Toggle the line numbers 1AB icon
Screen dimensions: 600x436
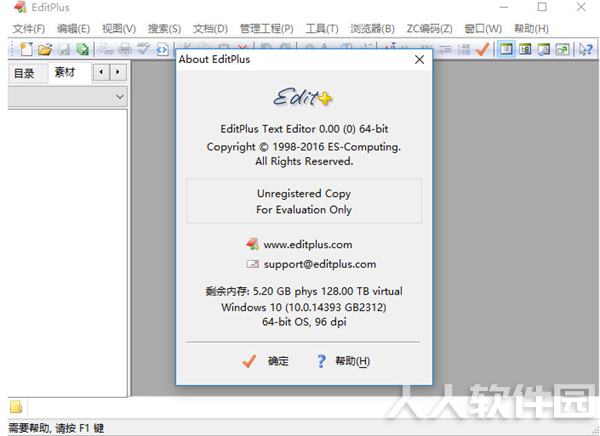pyautogui.click(x=464, y=49)
